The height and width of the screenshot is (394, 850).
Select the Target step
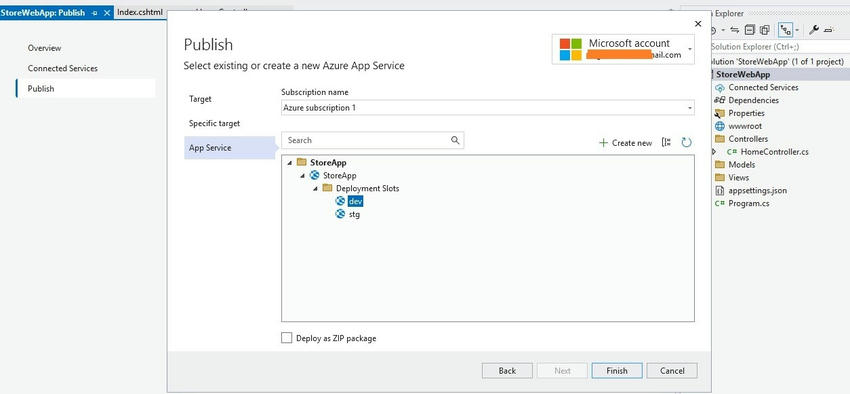(200, 99)
